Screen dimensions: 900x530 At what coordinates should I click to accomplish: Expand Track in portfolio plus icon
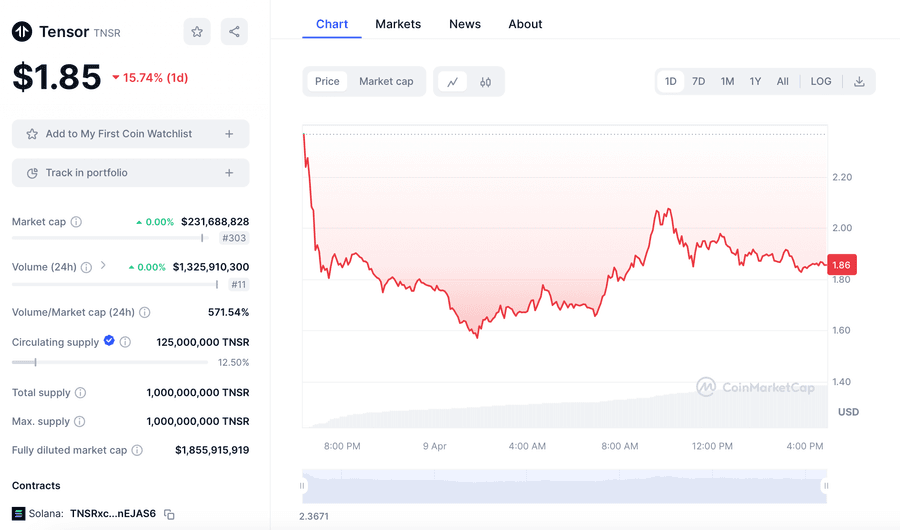pyautogui.click(x=229, y=173)
